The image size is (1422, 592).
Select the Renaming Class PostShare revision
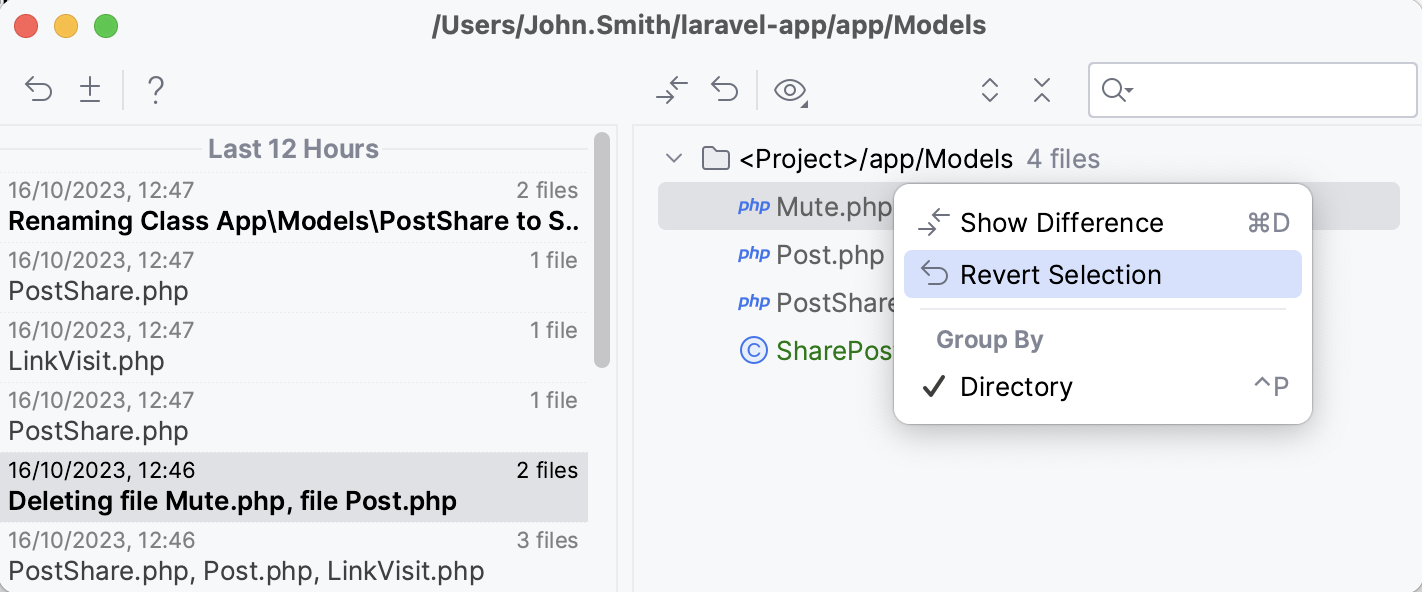pyautogui.click(x=294, y=207)
